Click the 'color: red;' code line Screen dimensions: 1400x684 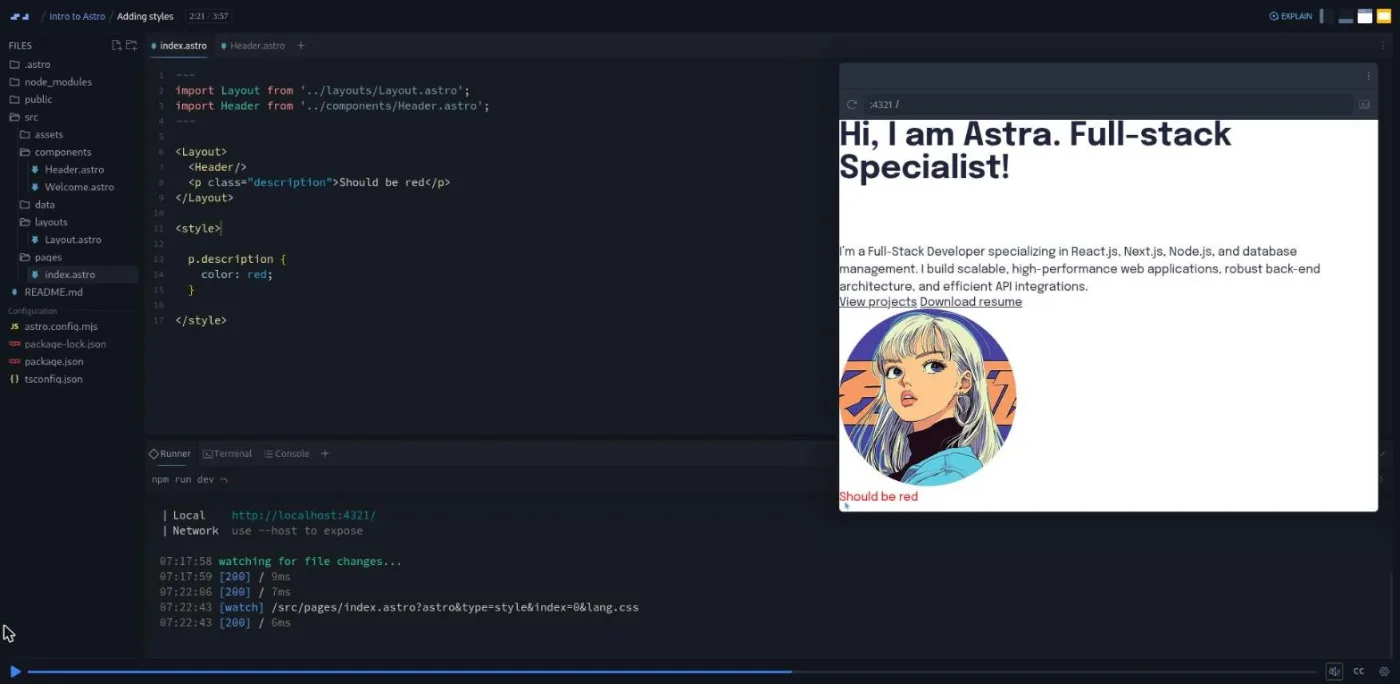(x=237, y=274)
